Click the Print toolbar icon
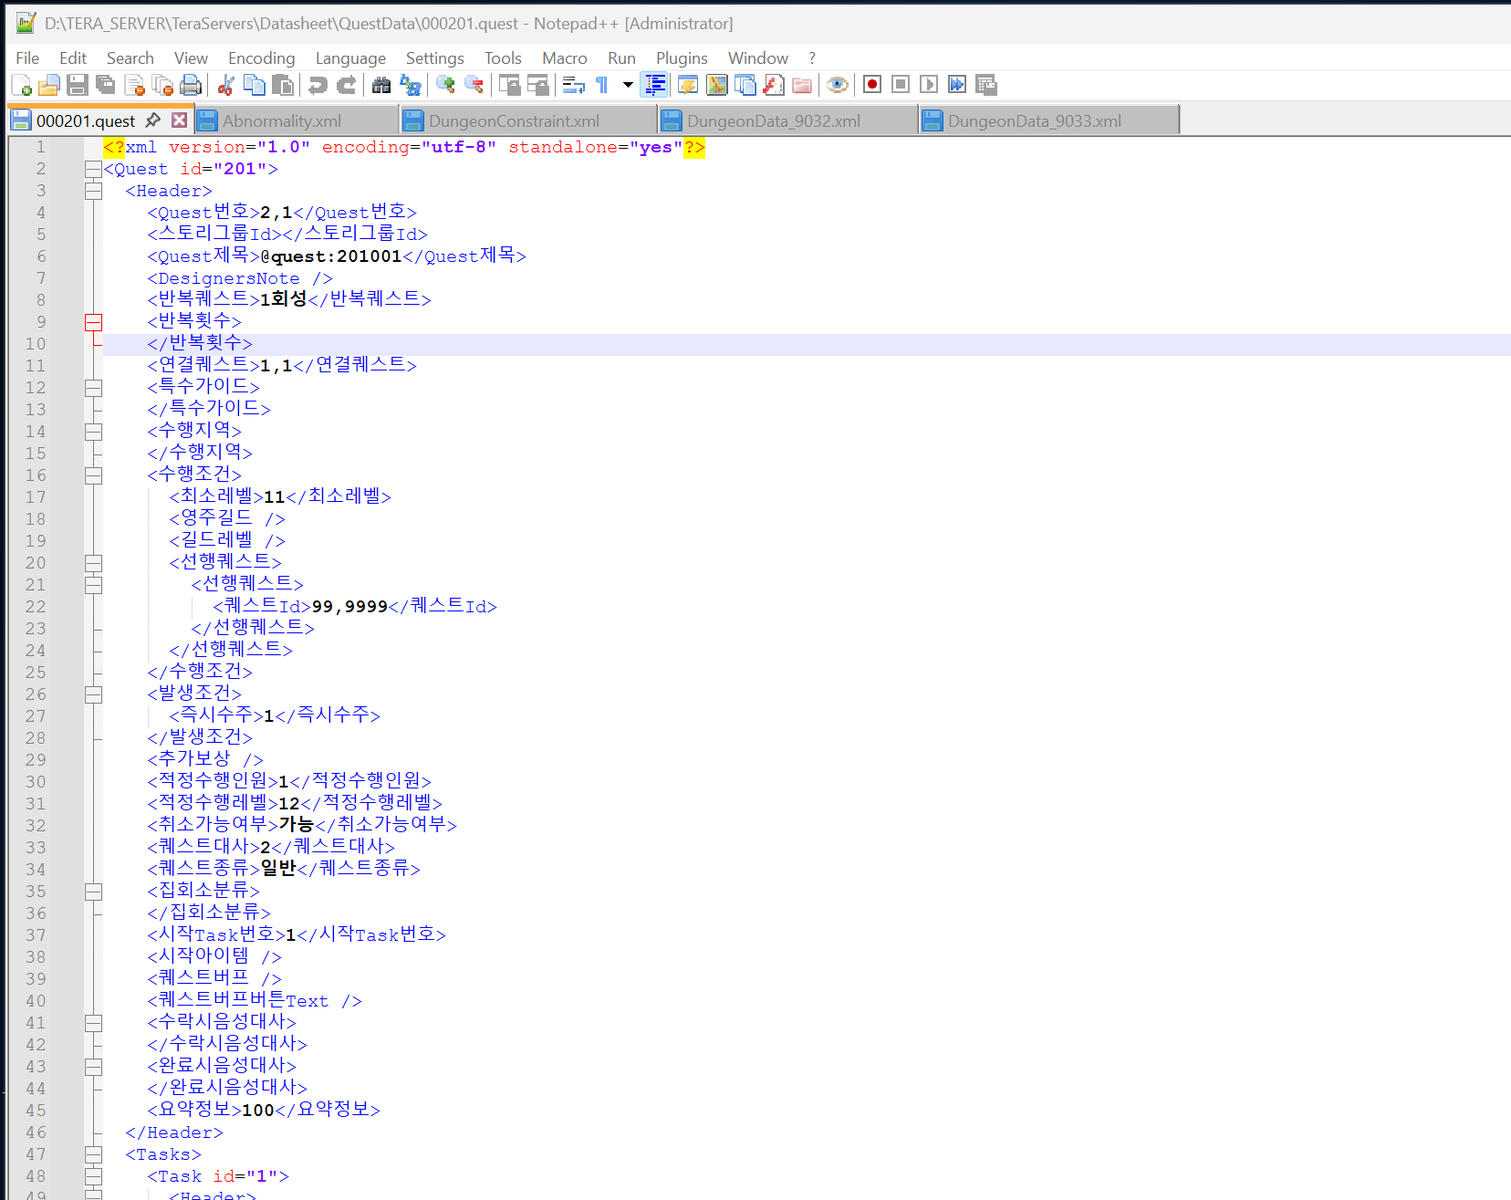This screenshot has height=1200, width=1511. pos(191,85)
